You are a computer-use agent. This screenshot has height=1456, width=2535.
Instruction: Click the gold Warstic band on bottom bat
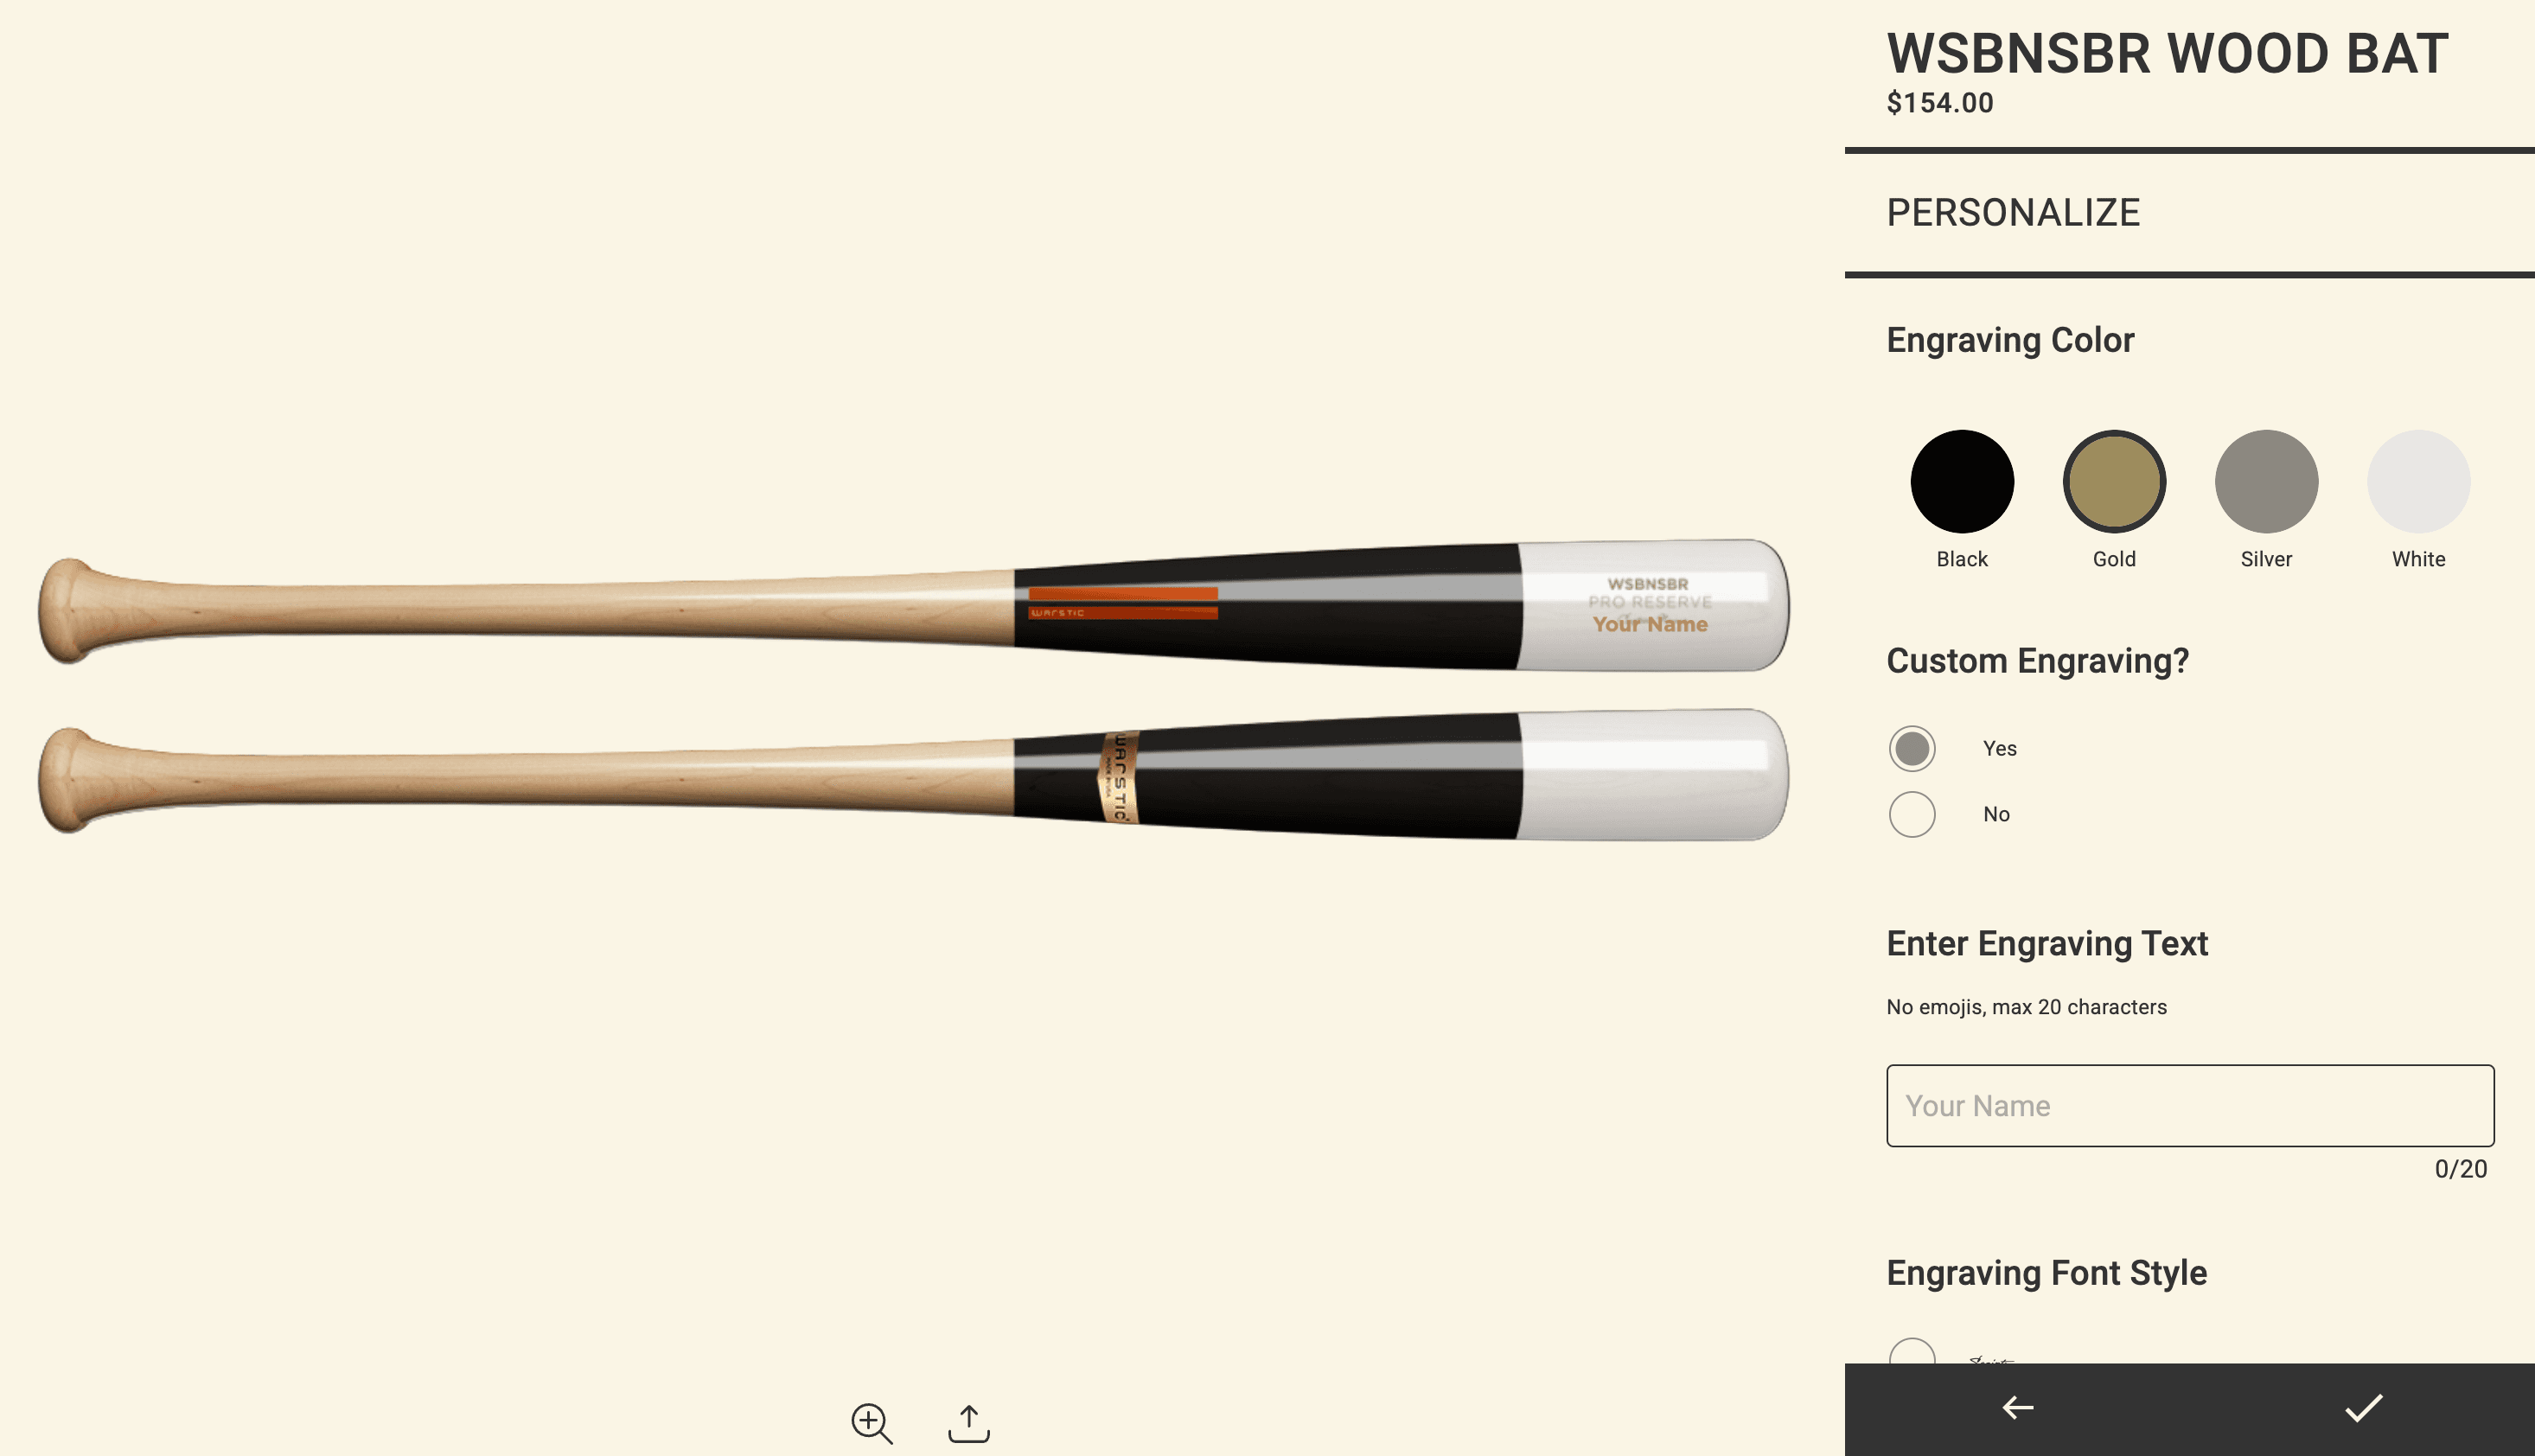tap(1119, 776)
